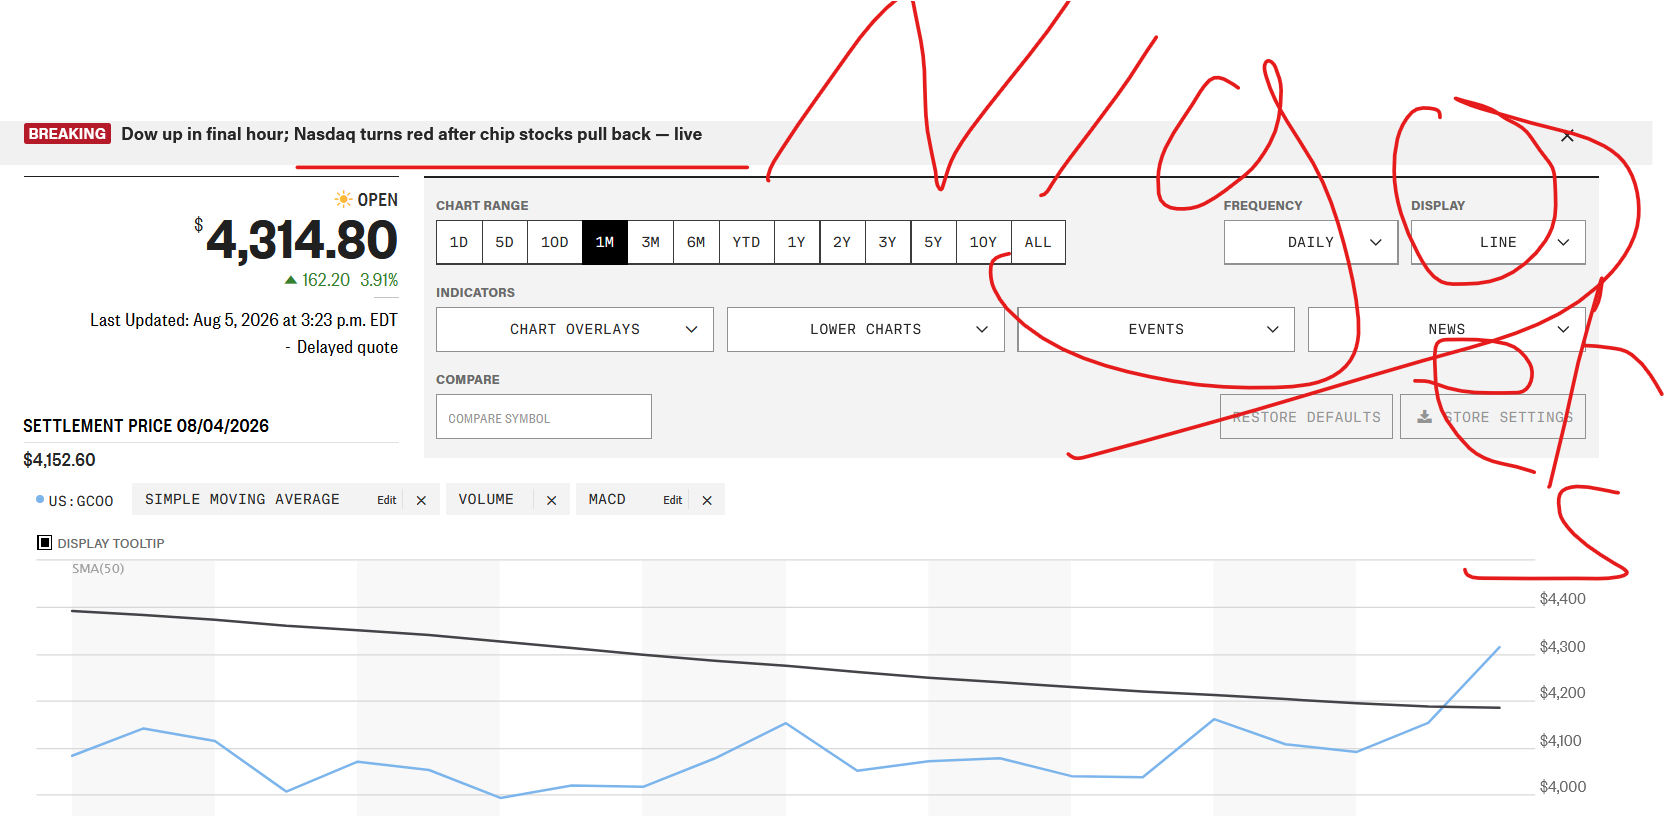
Task: Switch chart range to 6M
Action: click(x=696, y=242)
